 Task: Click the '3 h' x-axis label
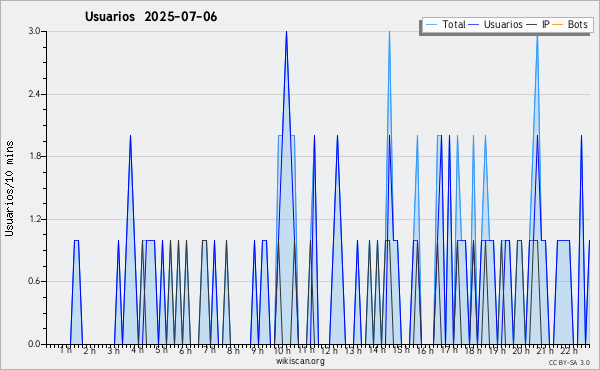pos(113,350)
